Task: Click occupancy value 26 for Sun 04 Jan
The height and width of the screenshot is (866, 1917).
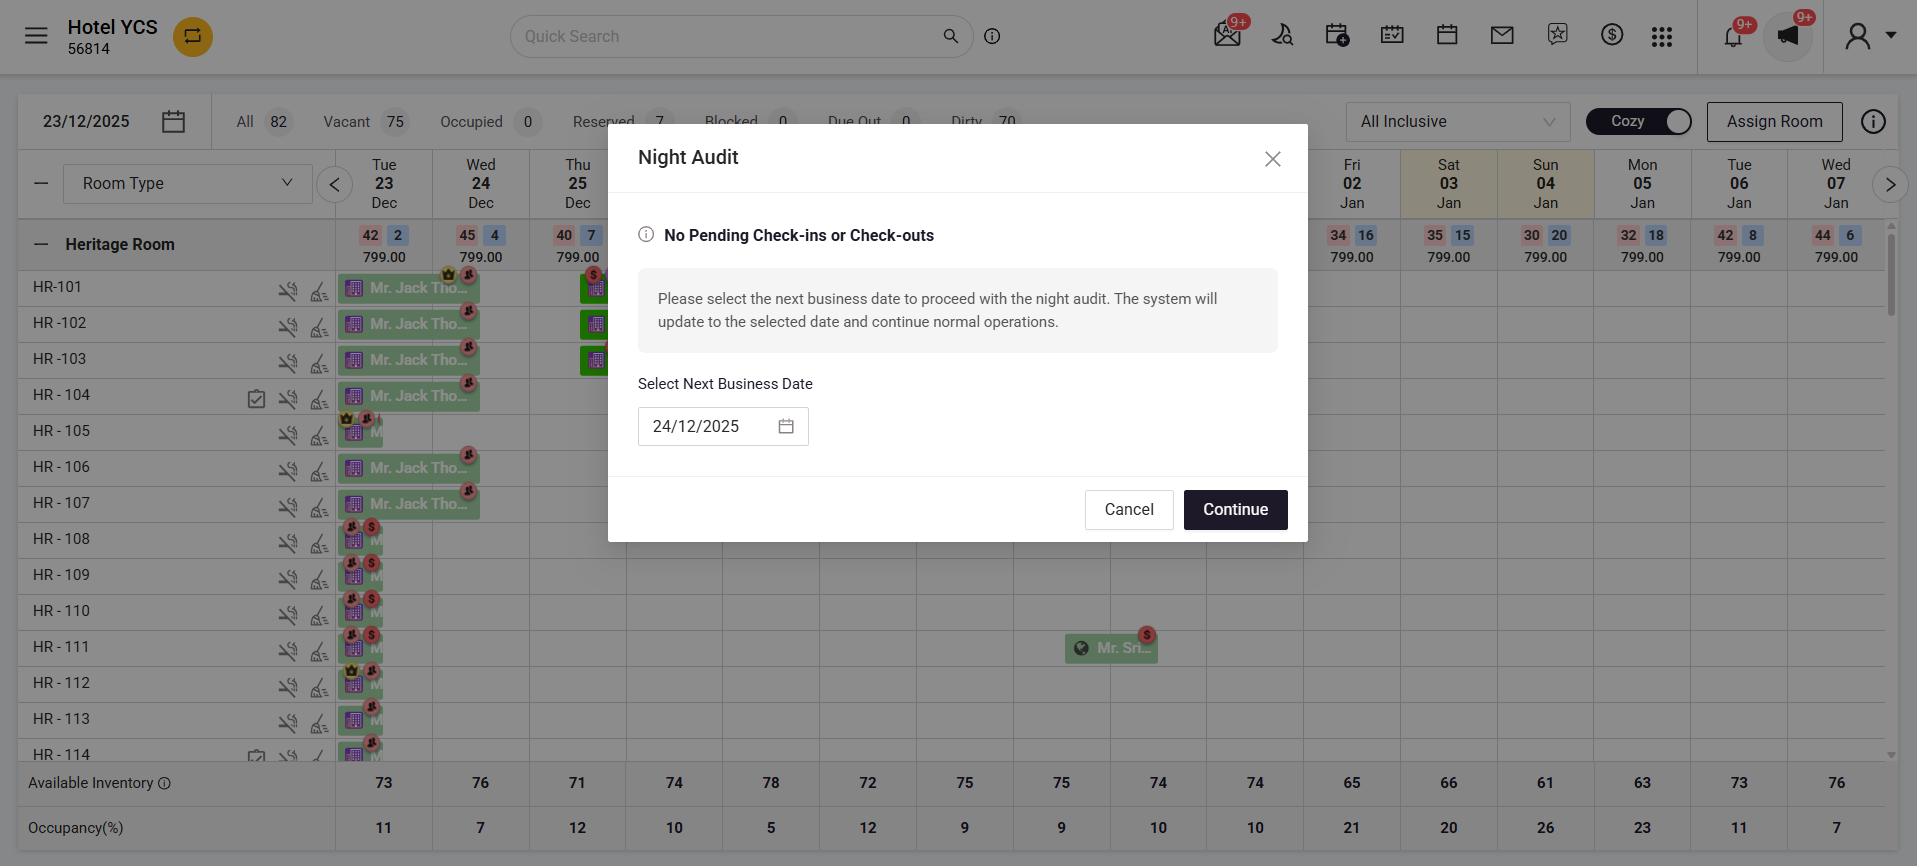Action: point(1545,827)
